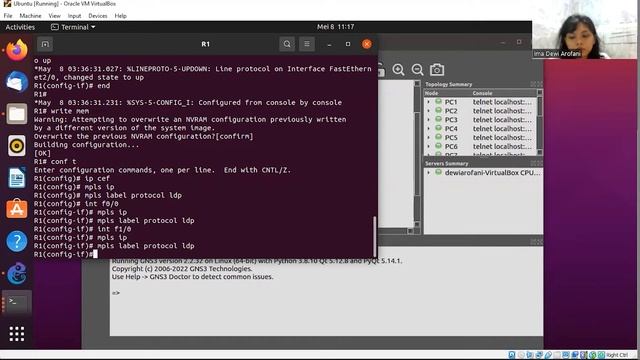Take a GNS3 screenshot with camera icon
The height and width of the screenshot is (360, 640).
click(437, 70)
